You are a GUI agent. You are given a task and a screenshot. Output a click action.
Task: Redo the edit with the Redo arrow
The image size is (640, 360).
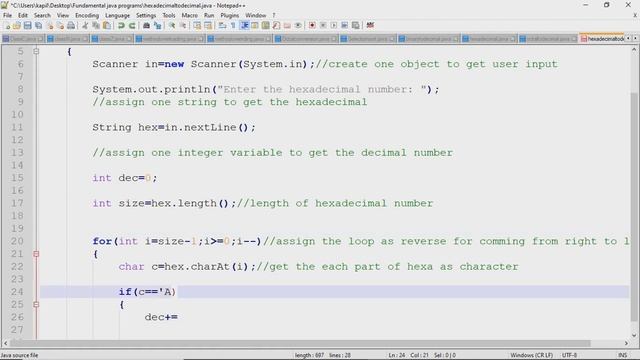coord(132,26)
